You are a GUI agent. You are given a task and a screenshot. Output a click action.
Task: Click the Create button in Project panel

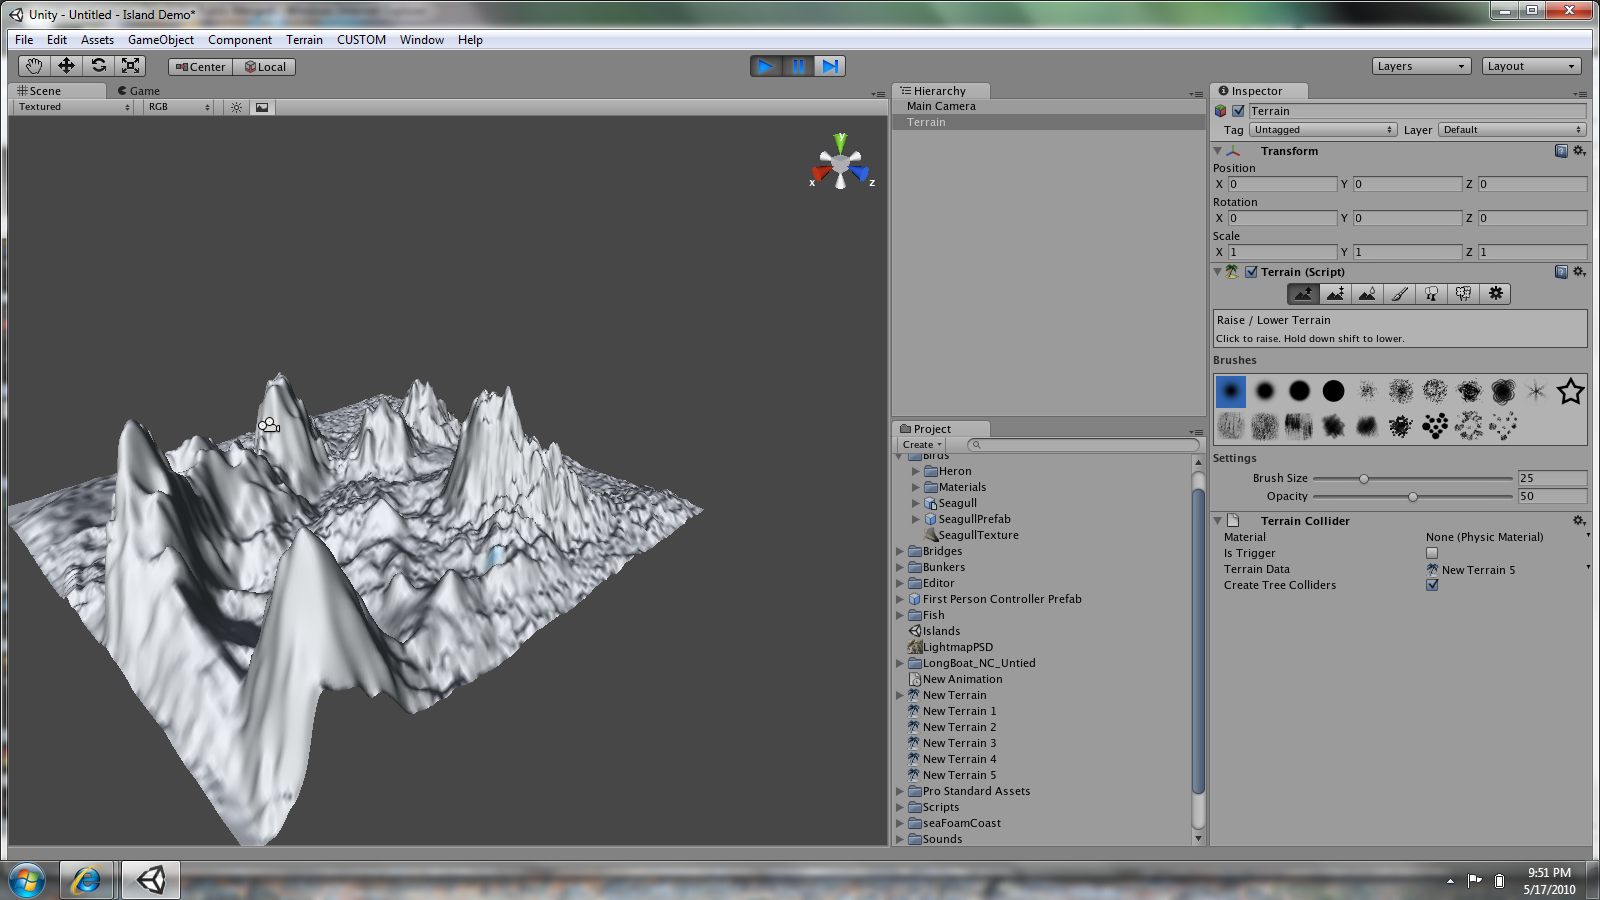tap(921, 445)
